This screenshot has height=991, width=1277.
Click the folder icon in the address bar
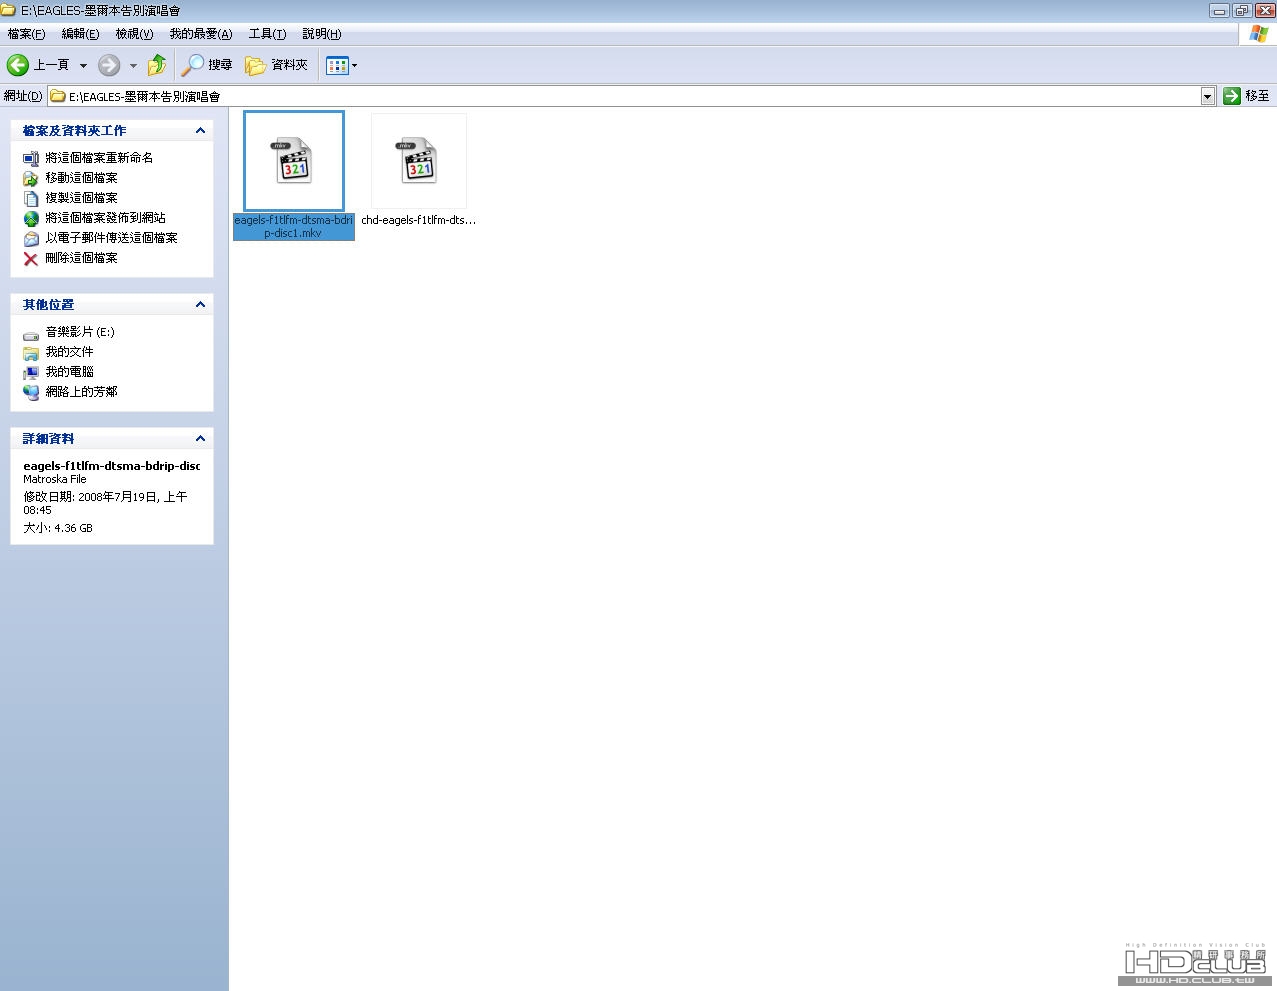pos(58,96)
